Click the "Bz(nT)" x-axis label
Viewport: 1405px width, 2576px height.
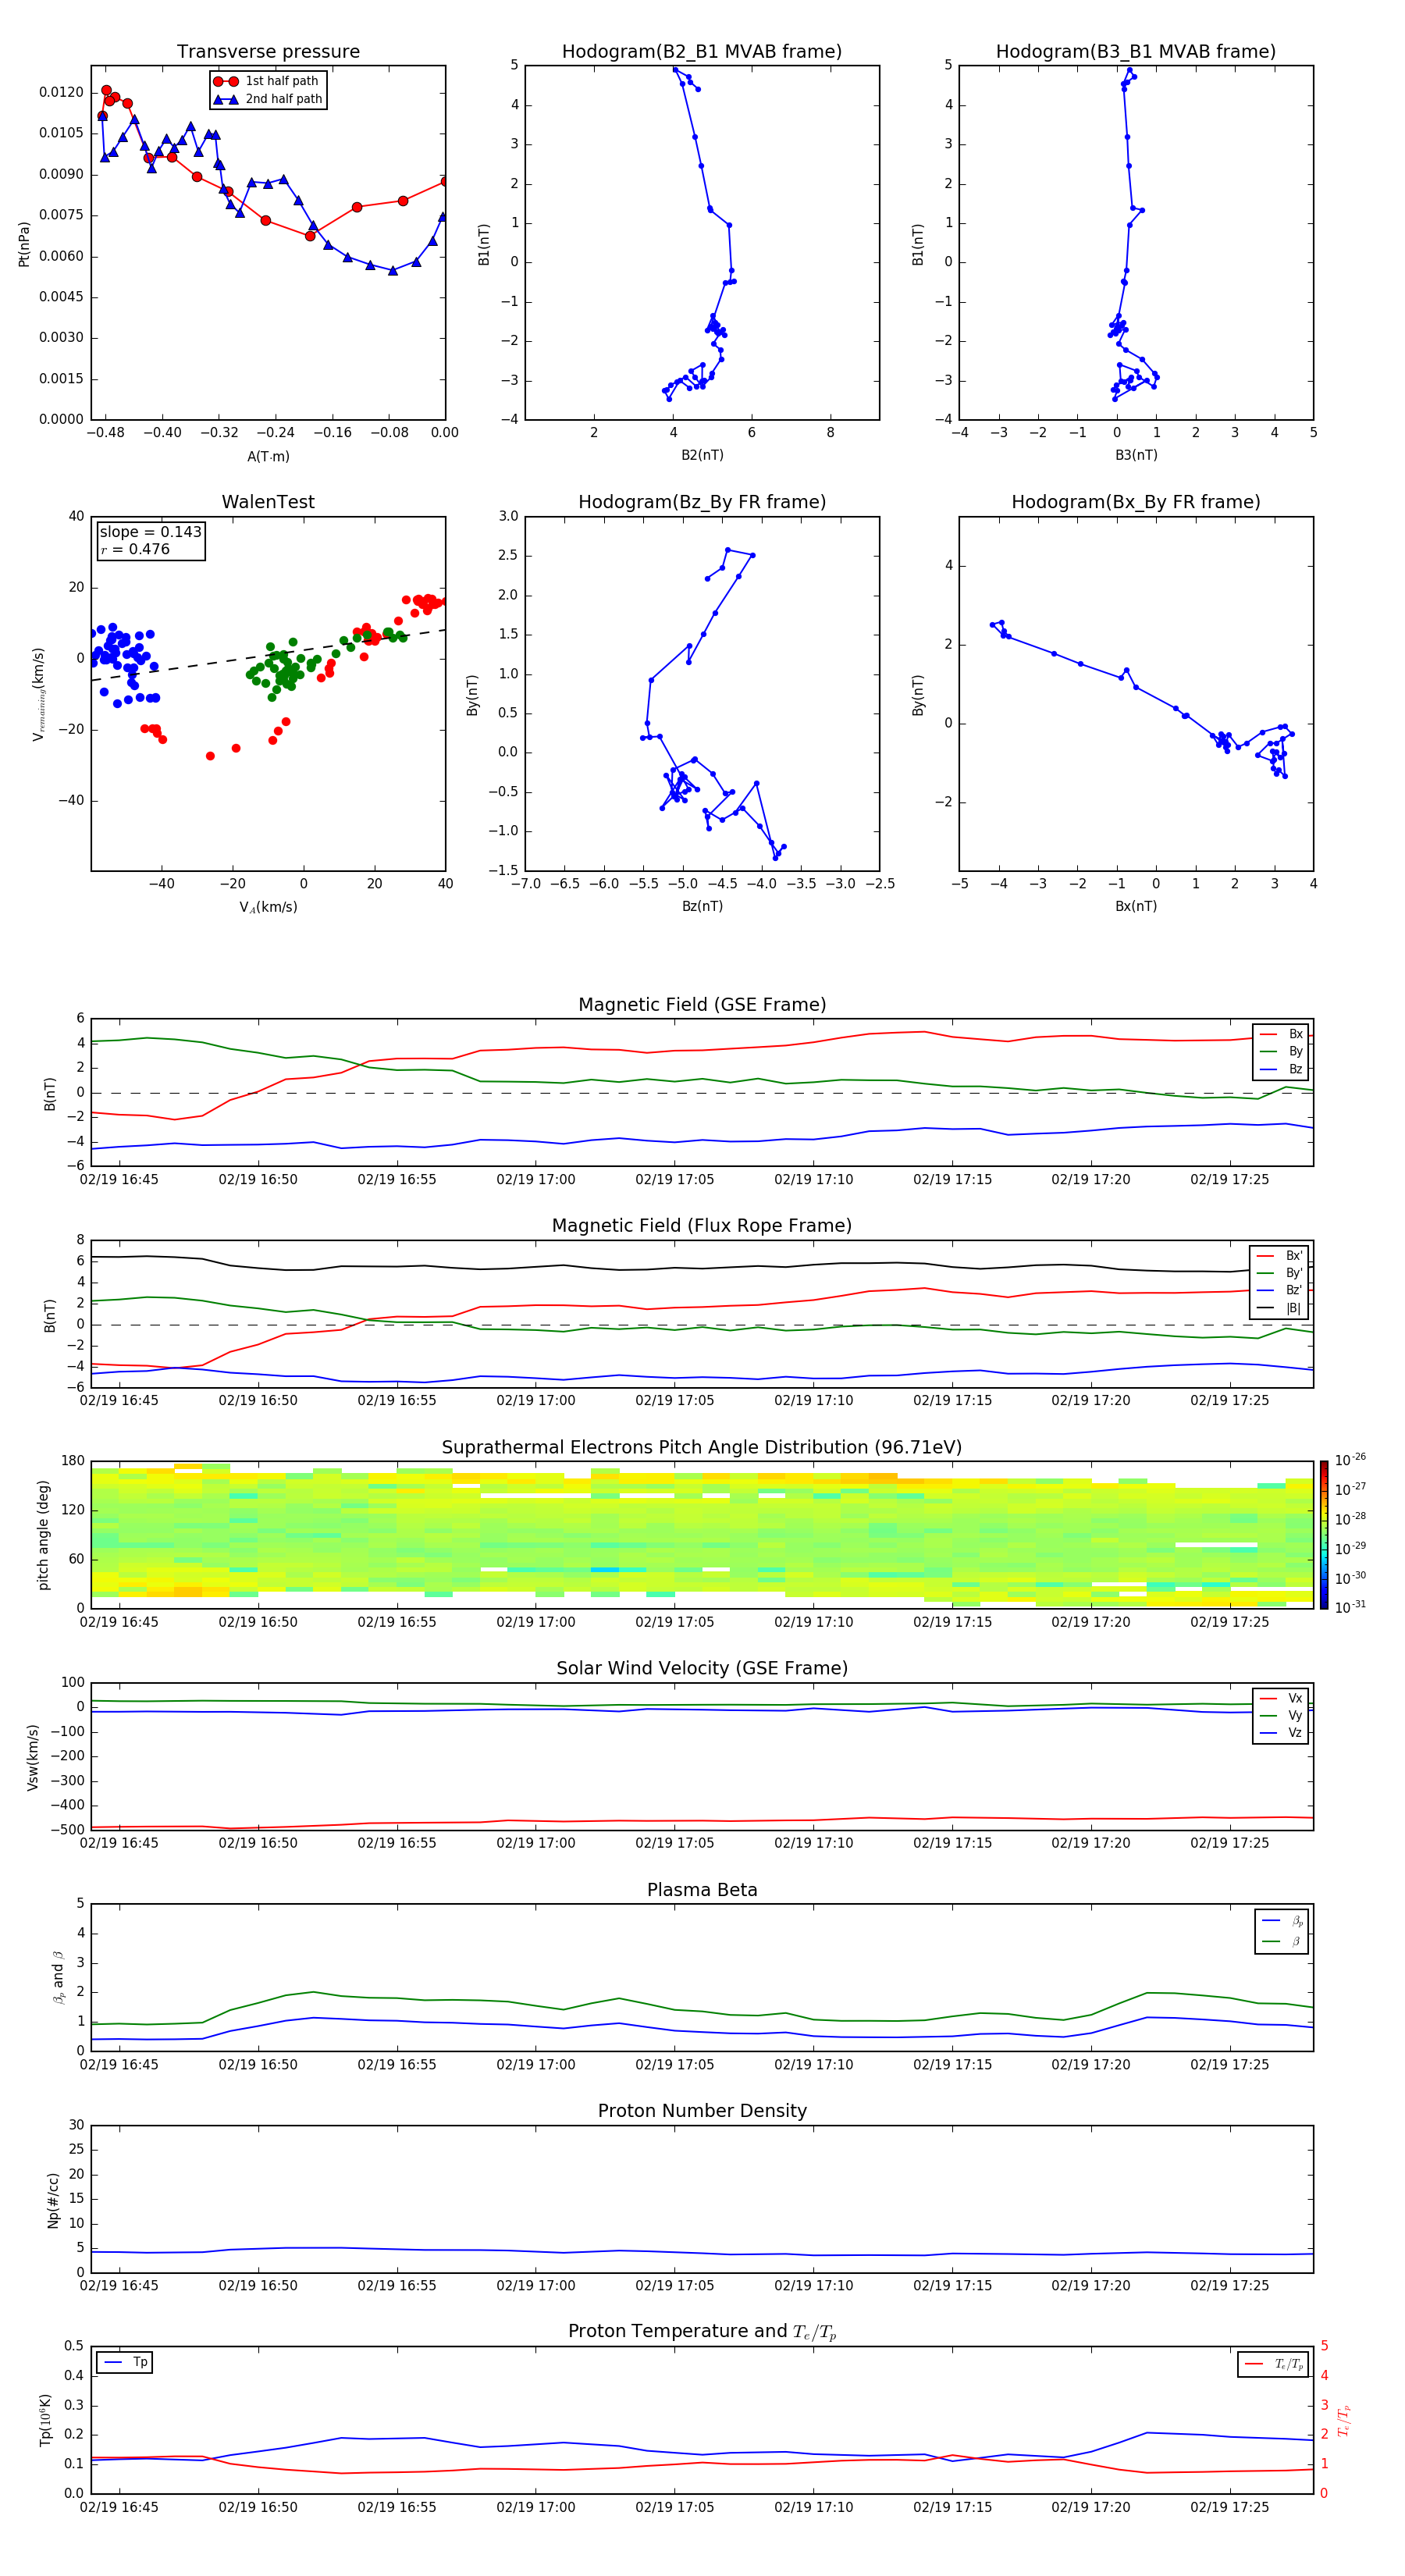coord(702,906)
